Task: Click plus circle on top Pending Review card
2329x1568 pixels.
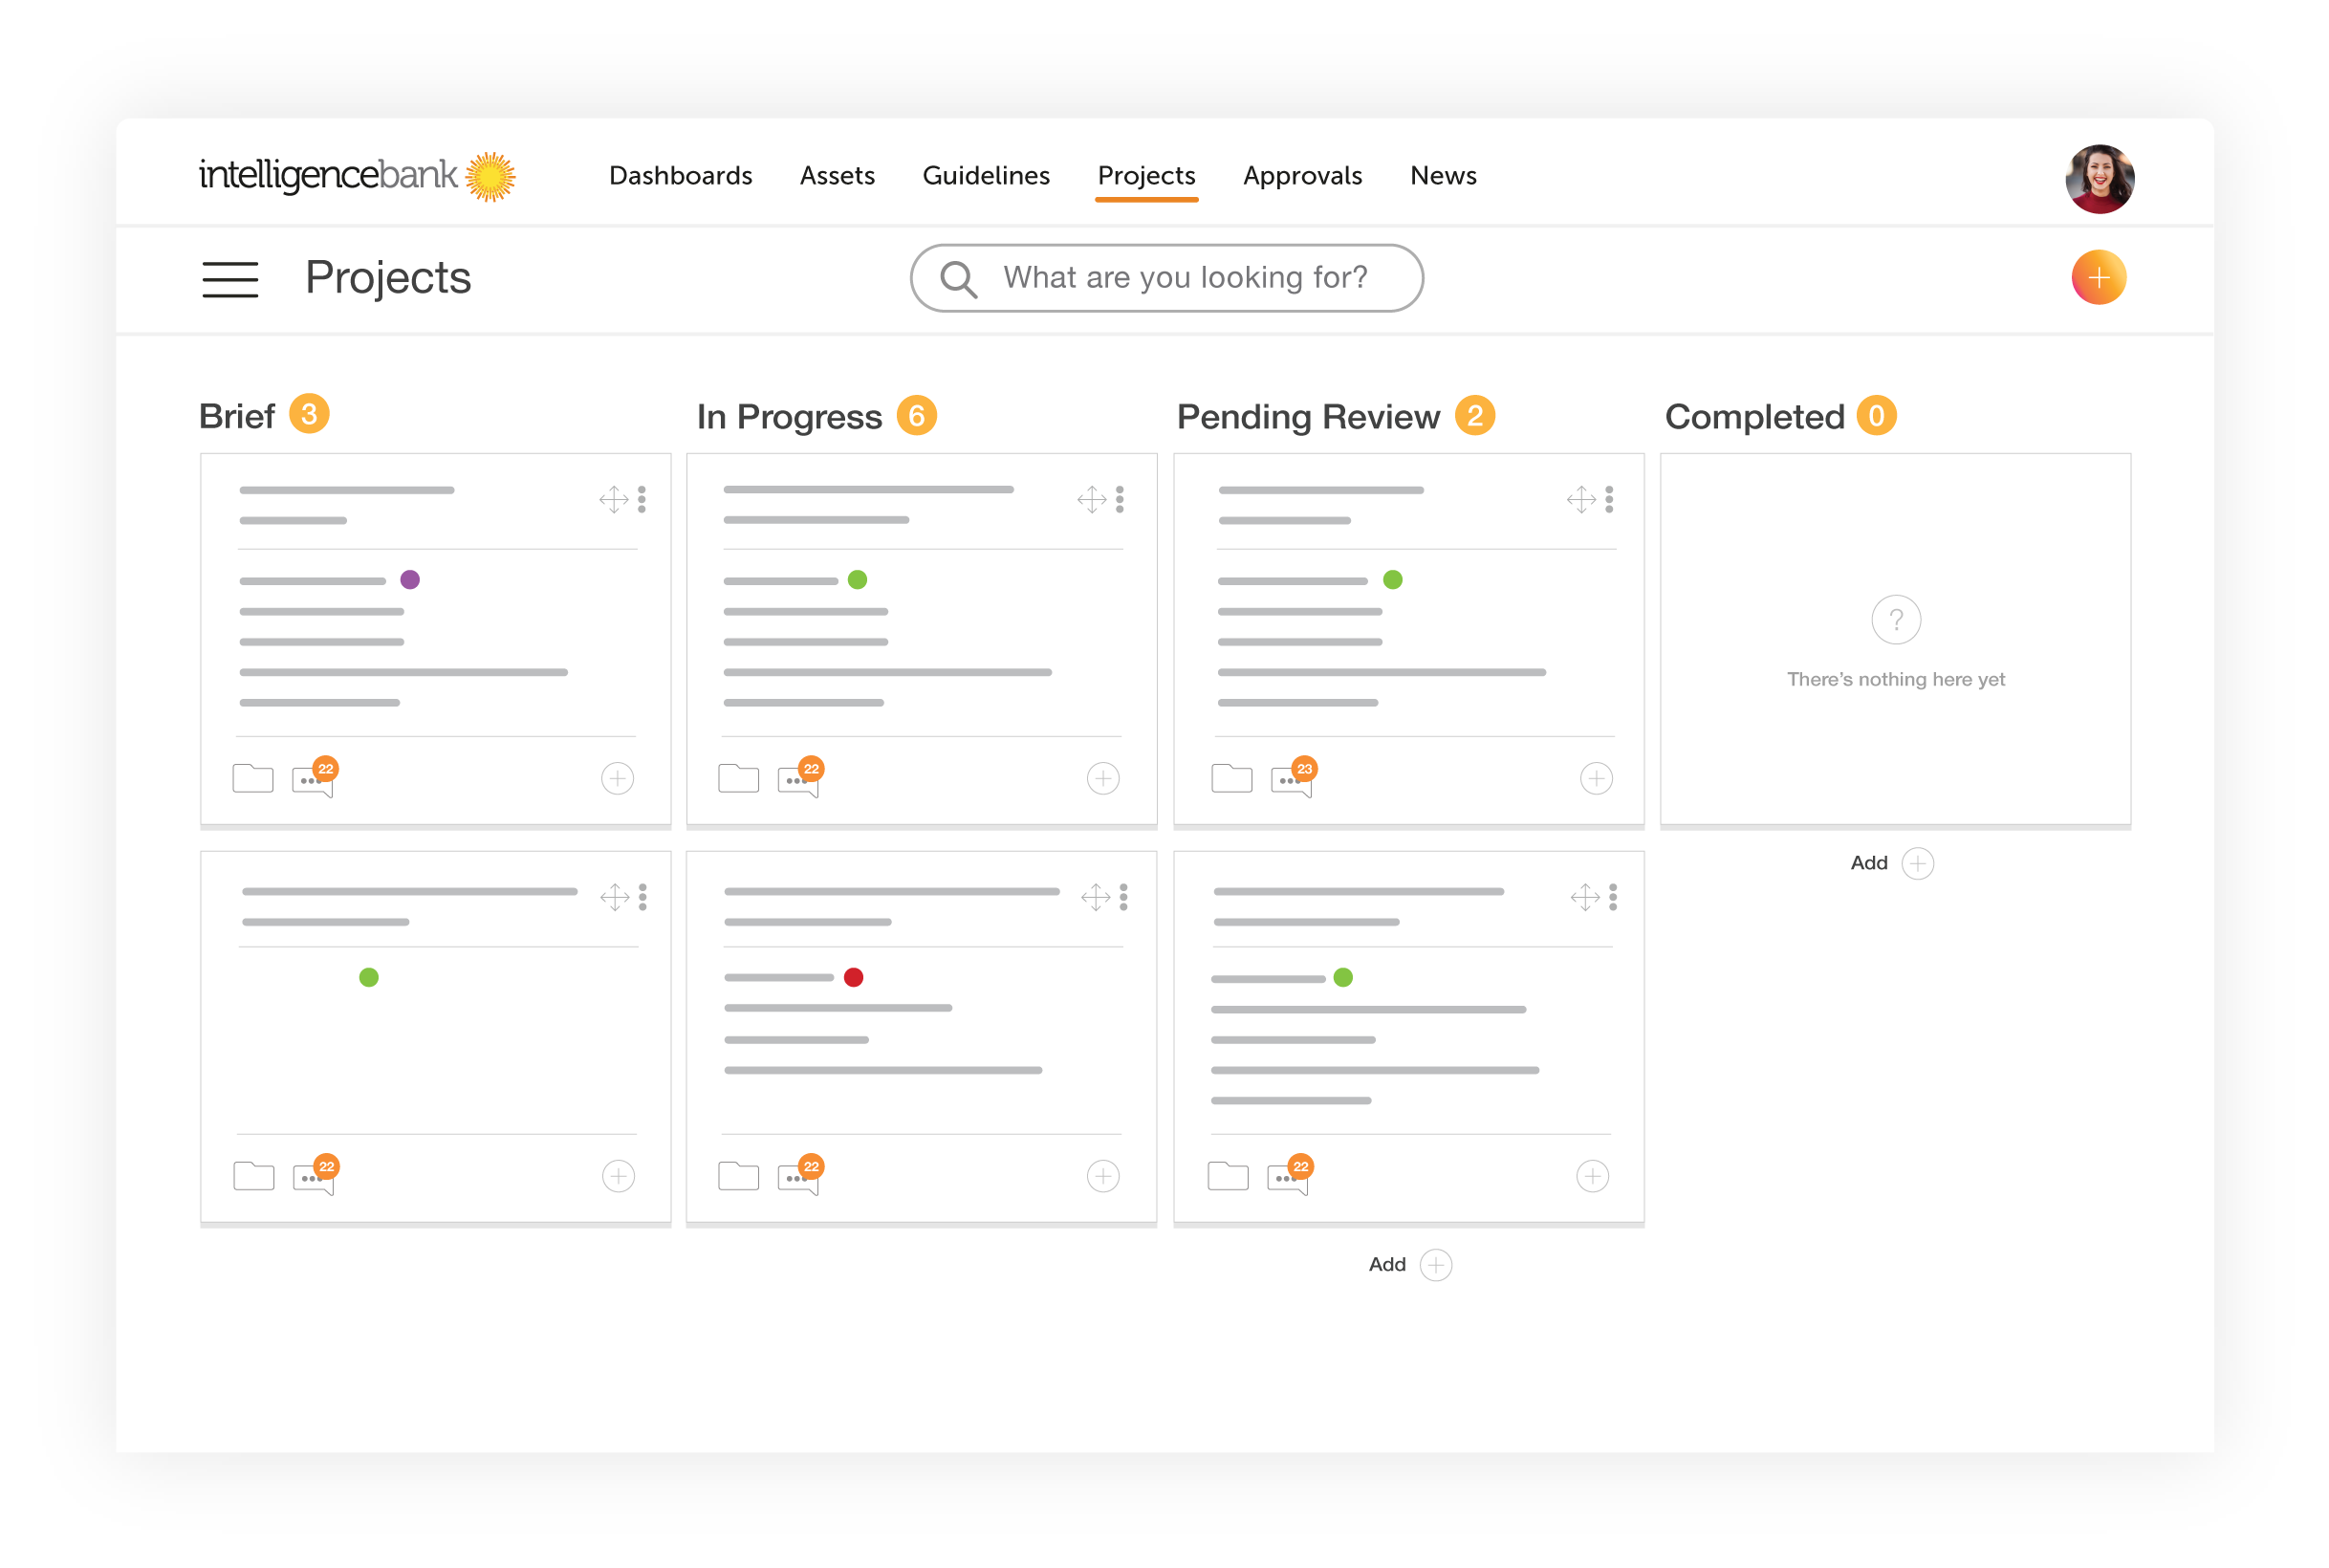Action: pyautogui.click(x=1596, y=778)
